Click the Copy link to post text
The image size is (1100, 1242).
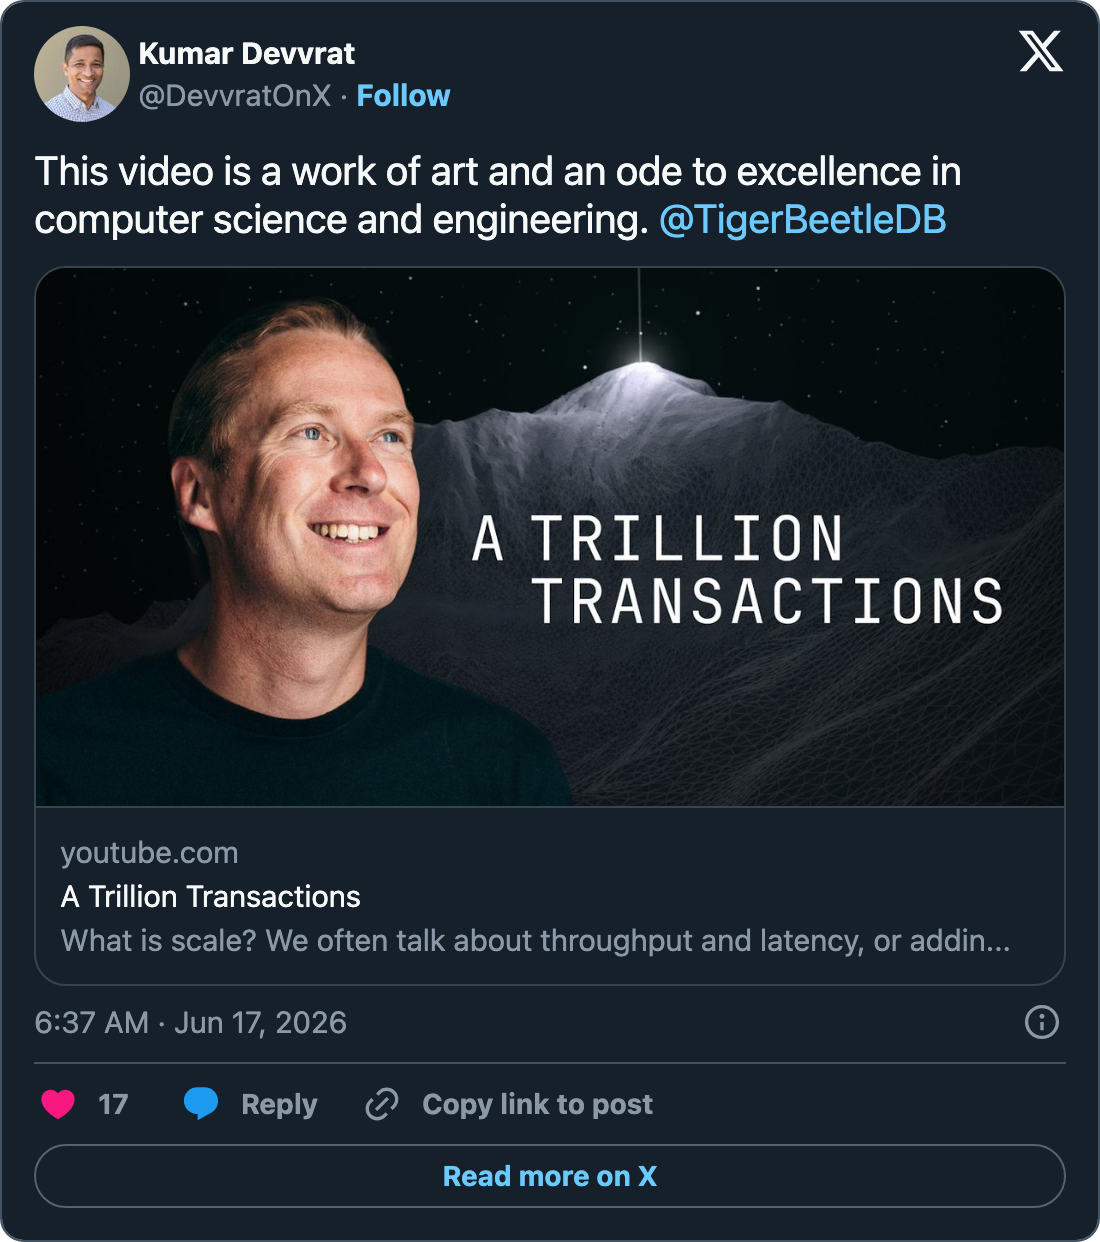pos(537,1104)
